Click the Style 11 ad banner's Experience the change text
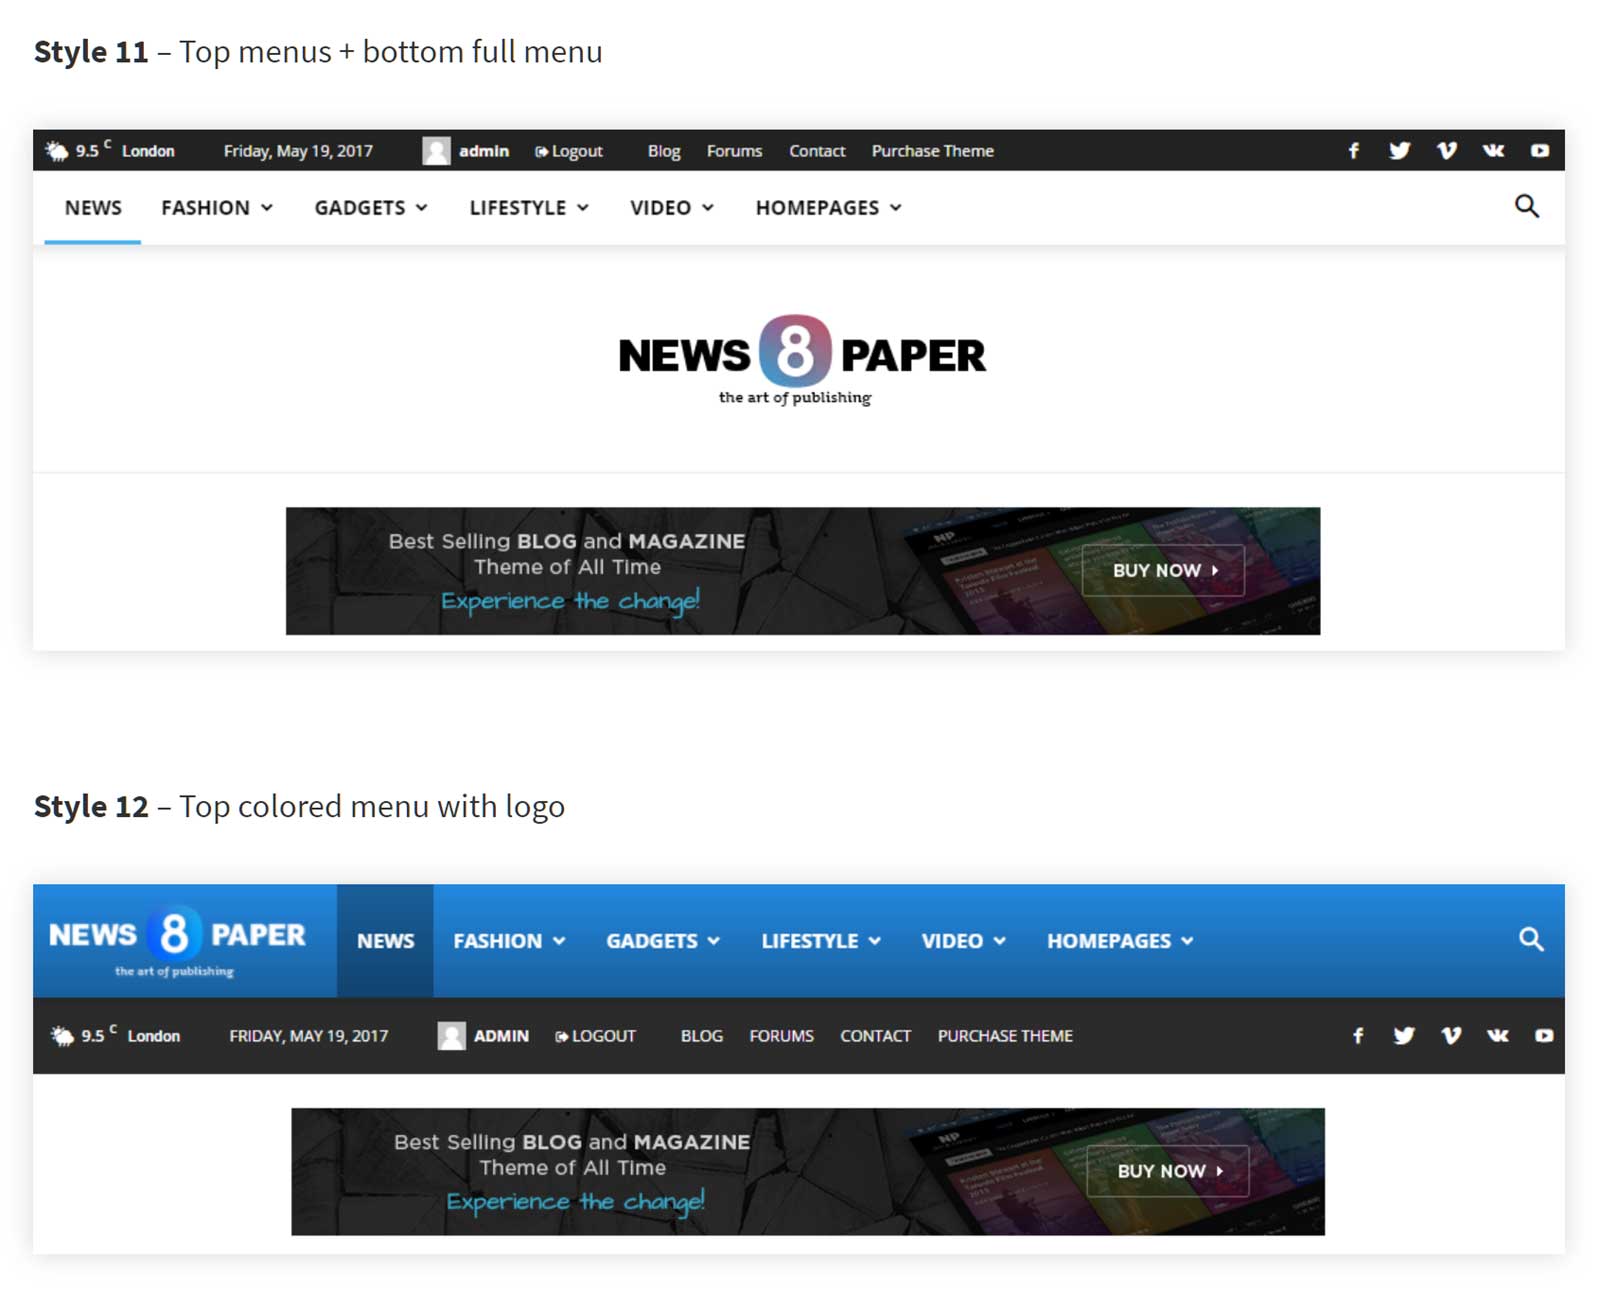Image resolution: width=1600 pixels, height=1290 pixels. coord(570,601)
